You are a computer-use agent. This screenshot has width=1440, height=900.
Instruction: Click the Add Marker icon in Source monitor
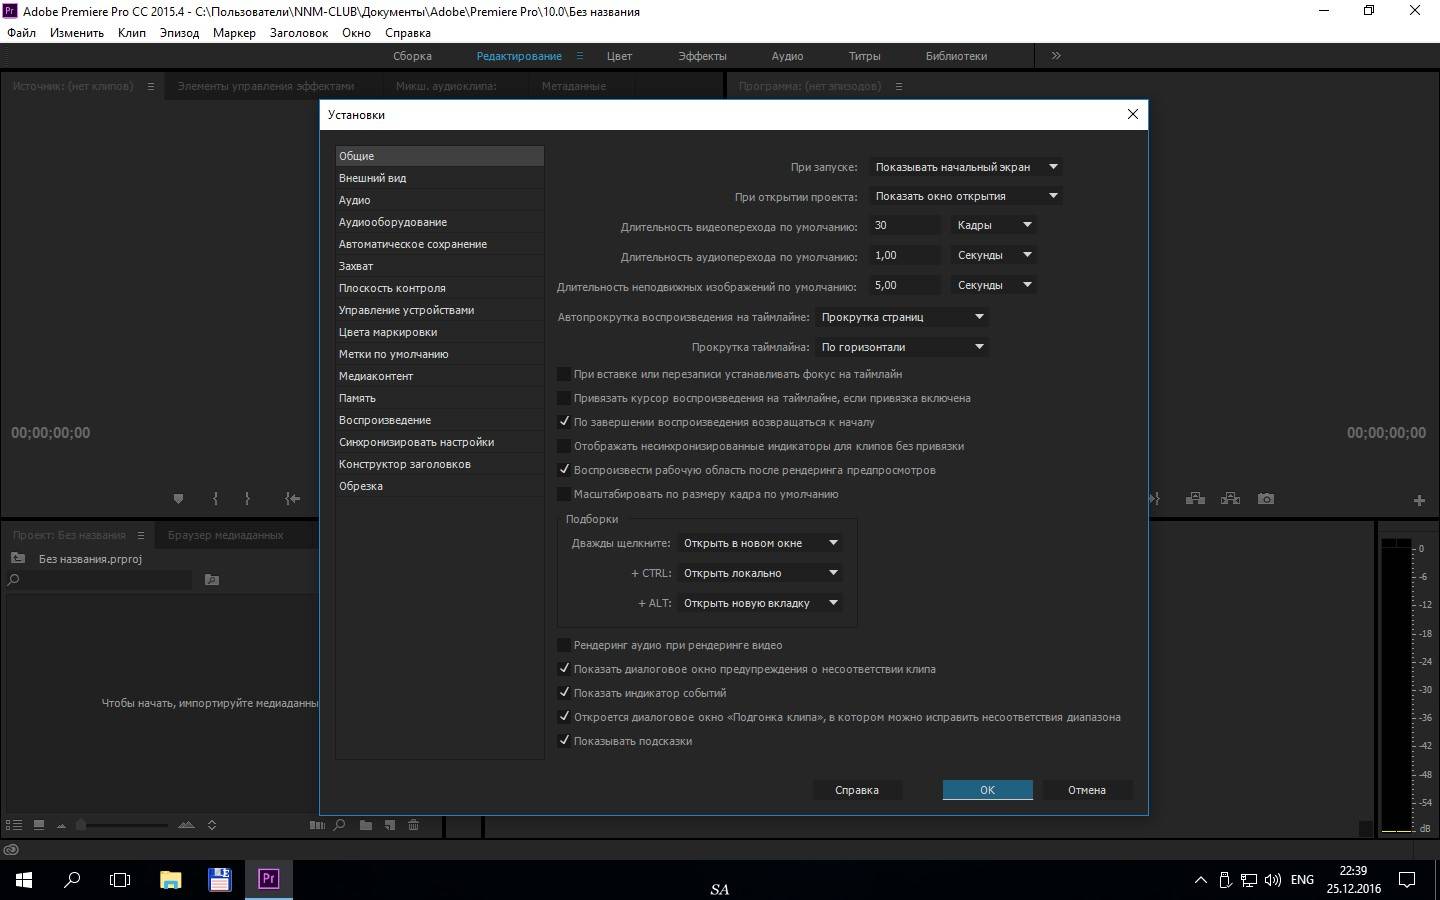click(x=178, y=499)
